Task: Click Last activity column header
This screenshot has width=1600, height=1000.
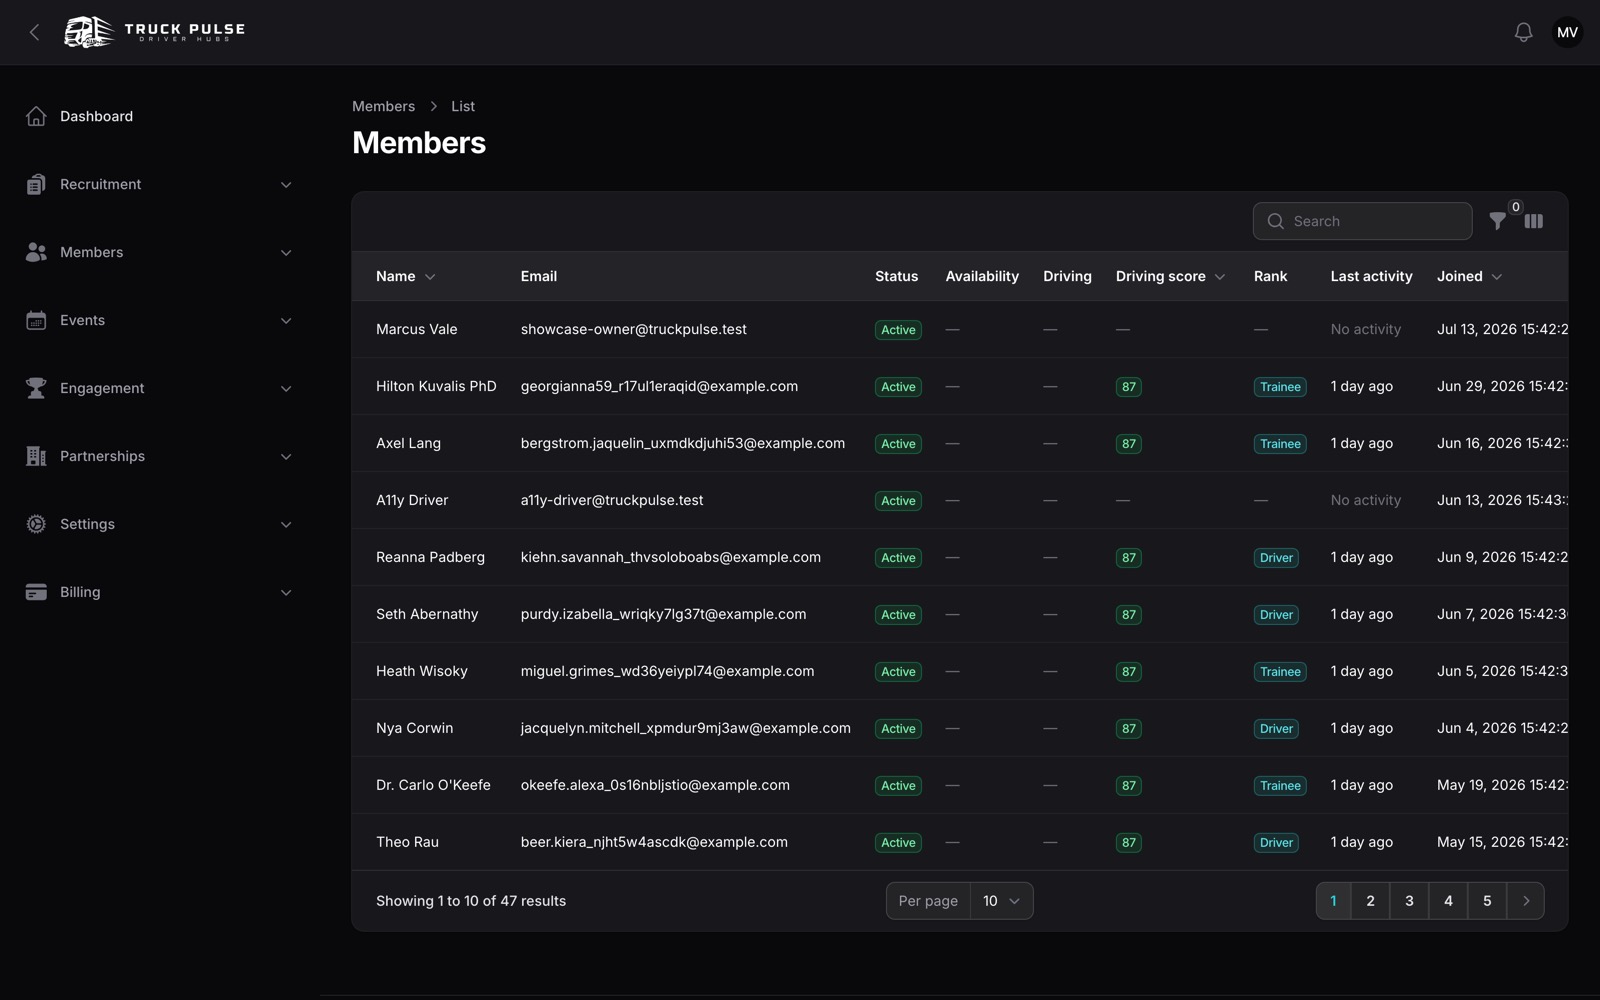Action: point(1371,276)
